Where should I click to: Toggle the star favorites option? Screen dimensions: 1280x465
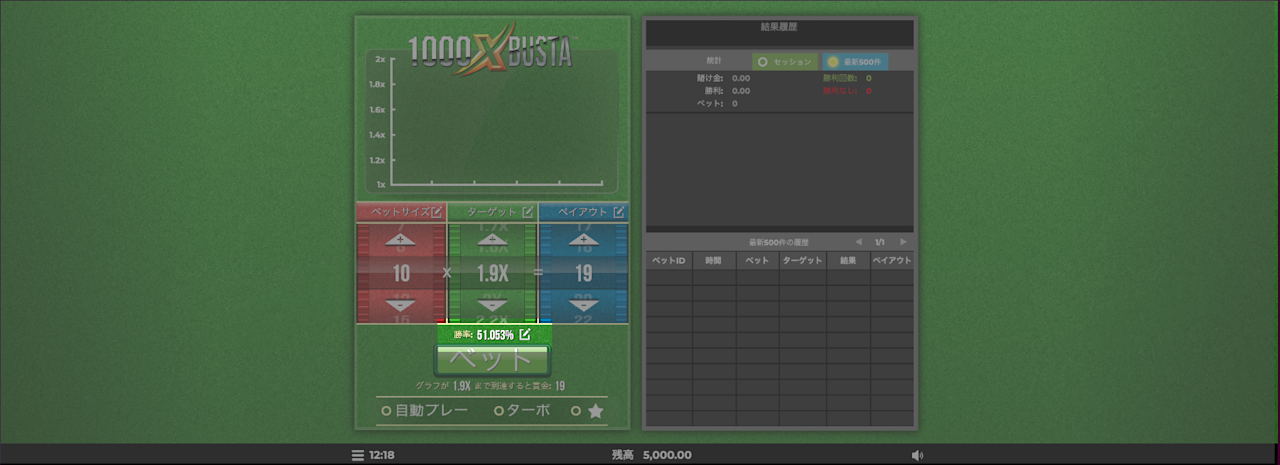point(588,411)
